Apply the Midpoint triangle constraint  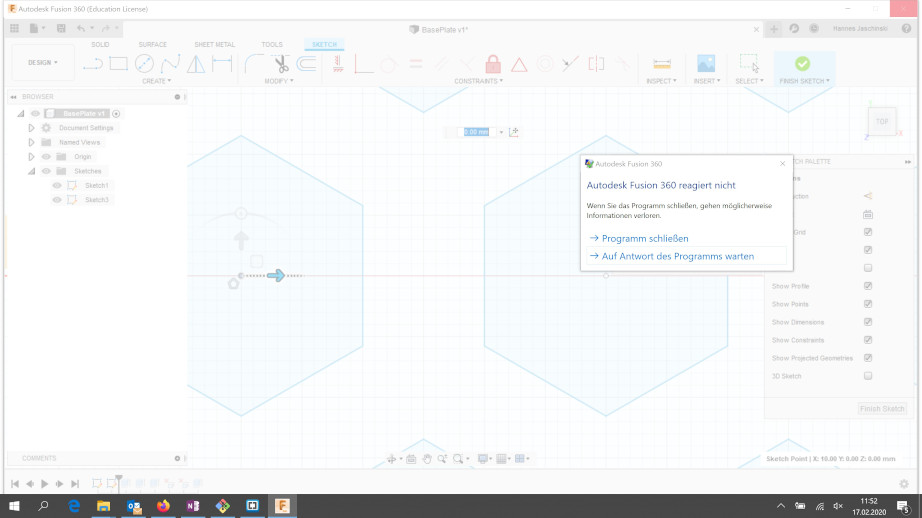click(519, 64)
